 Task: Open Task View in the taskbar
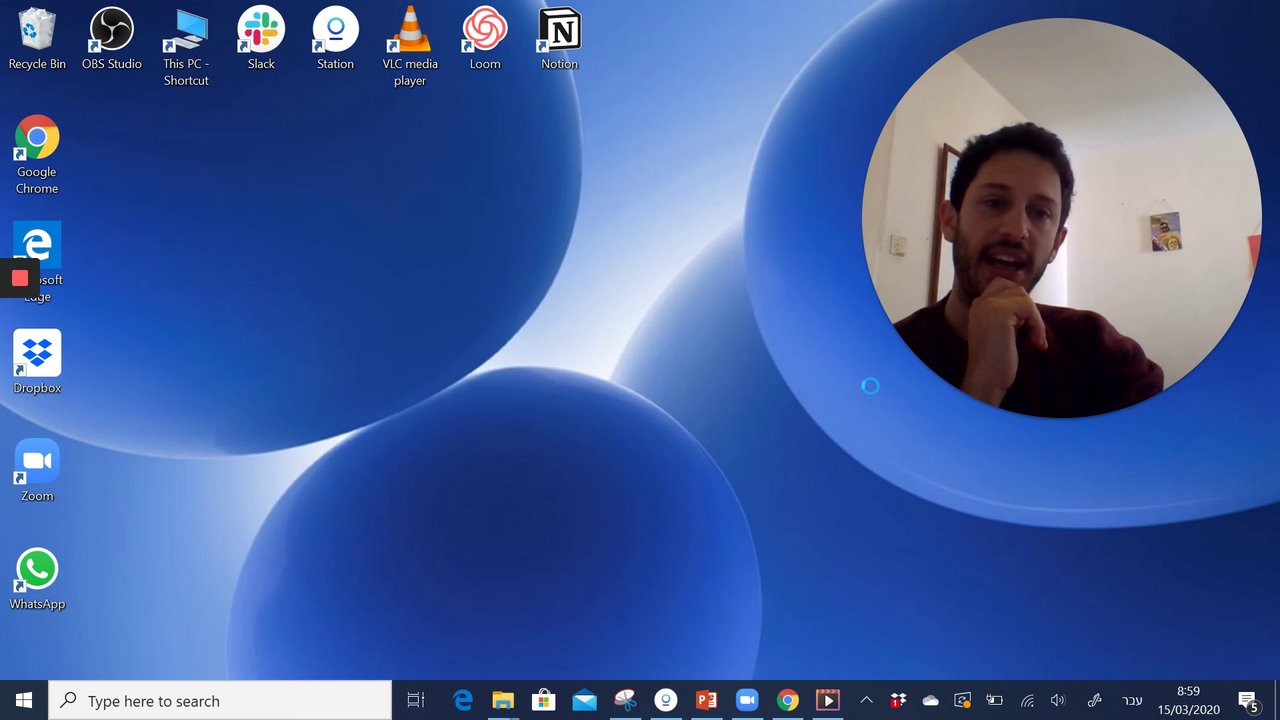tap(416, 701)
